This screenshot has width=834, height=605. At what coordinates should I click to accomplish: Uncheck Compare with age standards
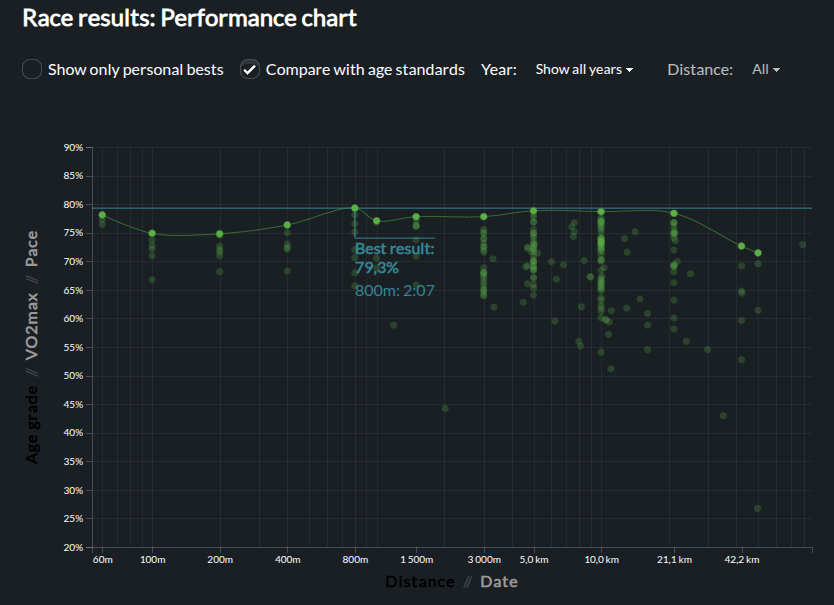point(250,70)
